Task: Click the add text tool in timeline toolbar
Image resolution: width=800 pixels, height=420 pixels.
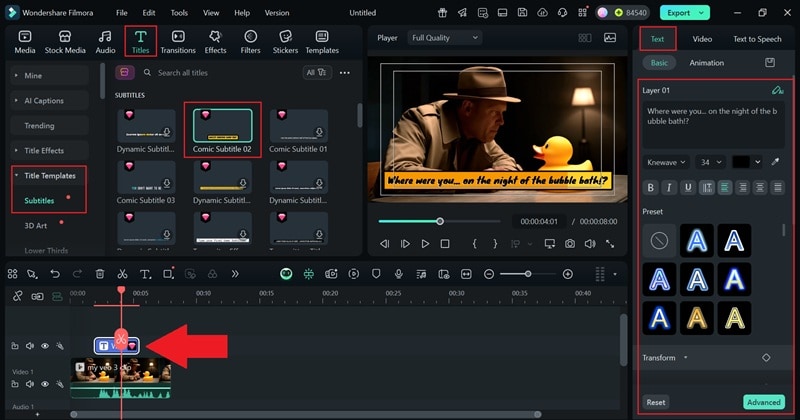Action: click(145, 274)
